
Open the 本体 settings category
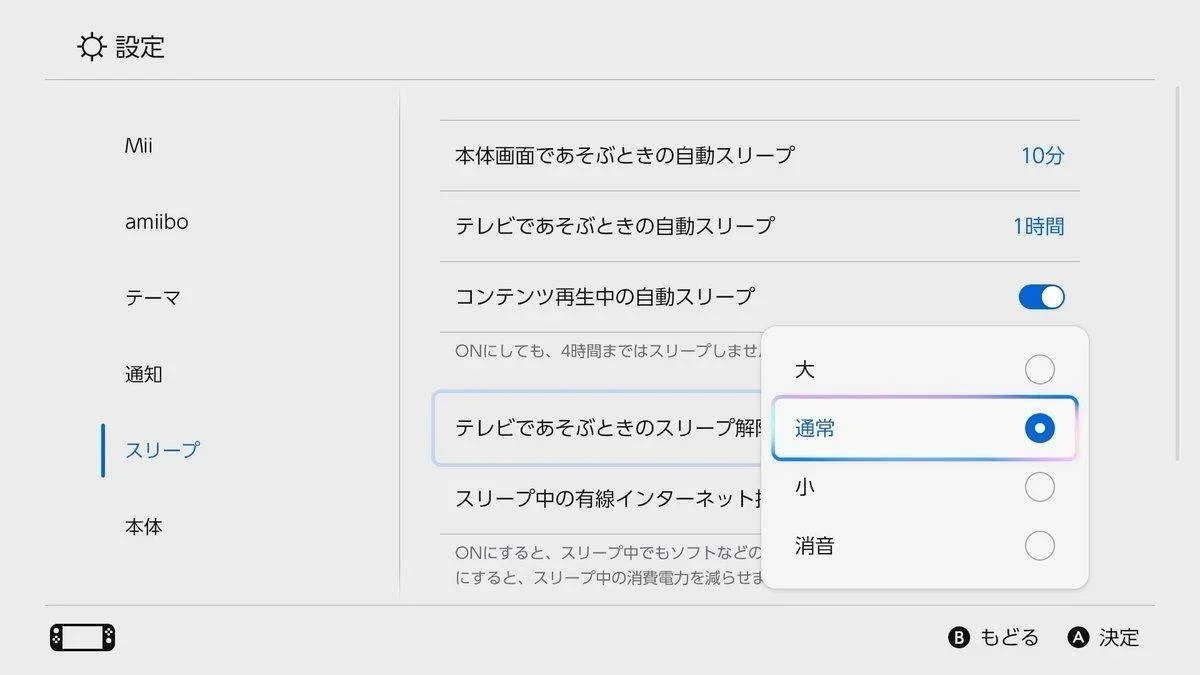coord(144,526)
